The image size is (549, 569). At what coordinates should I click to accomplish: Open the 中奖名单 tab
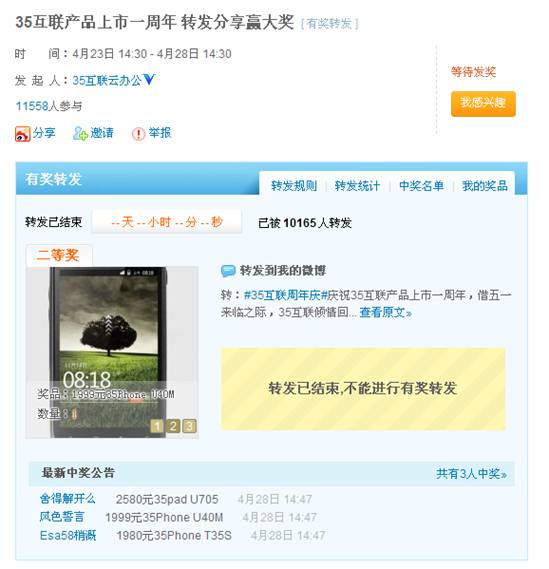click(x=421, y=186)
